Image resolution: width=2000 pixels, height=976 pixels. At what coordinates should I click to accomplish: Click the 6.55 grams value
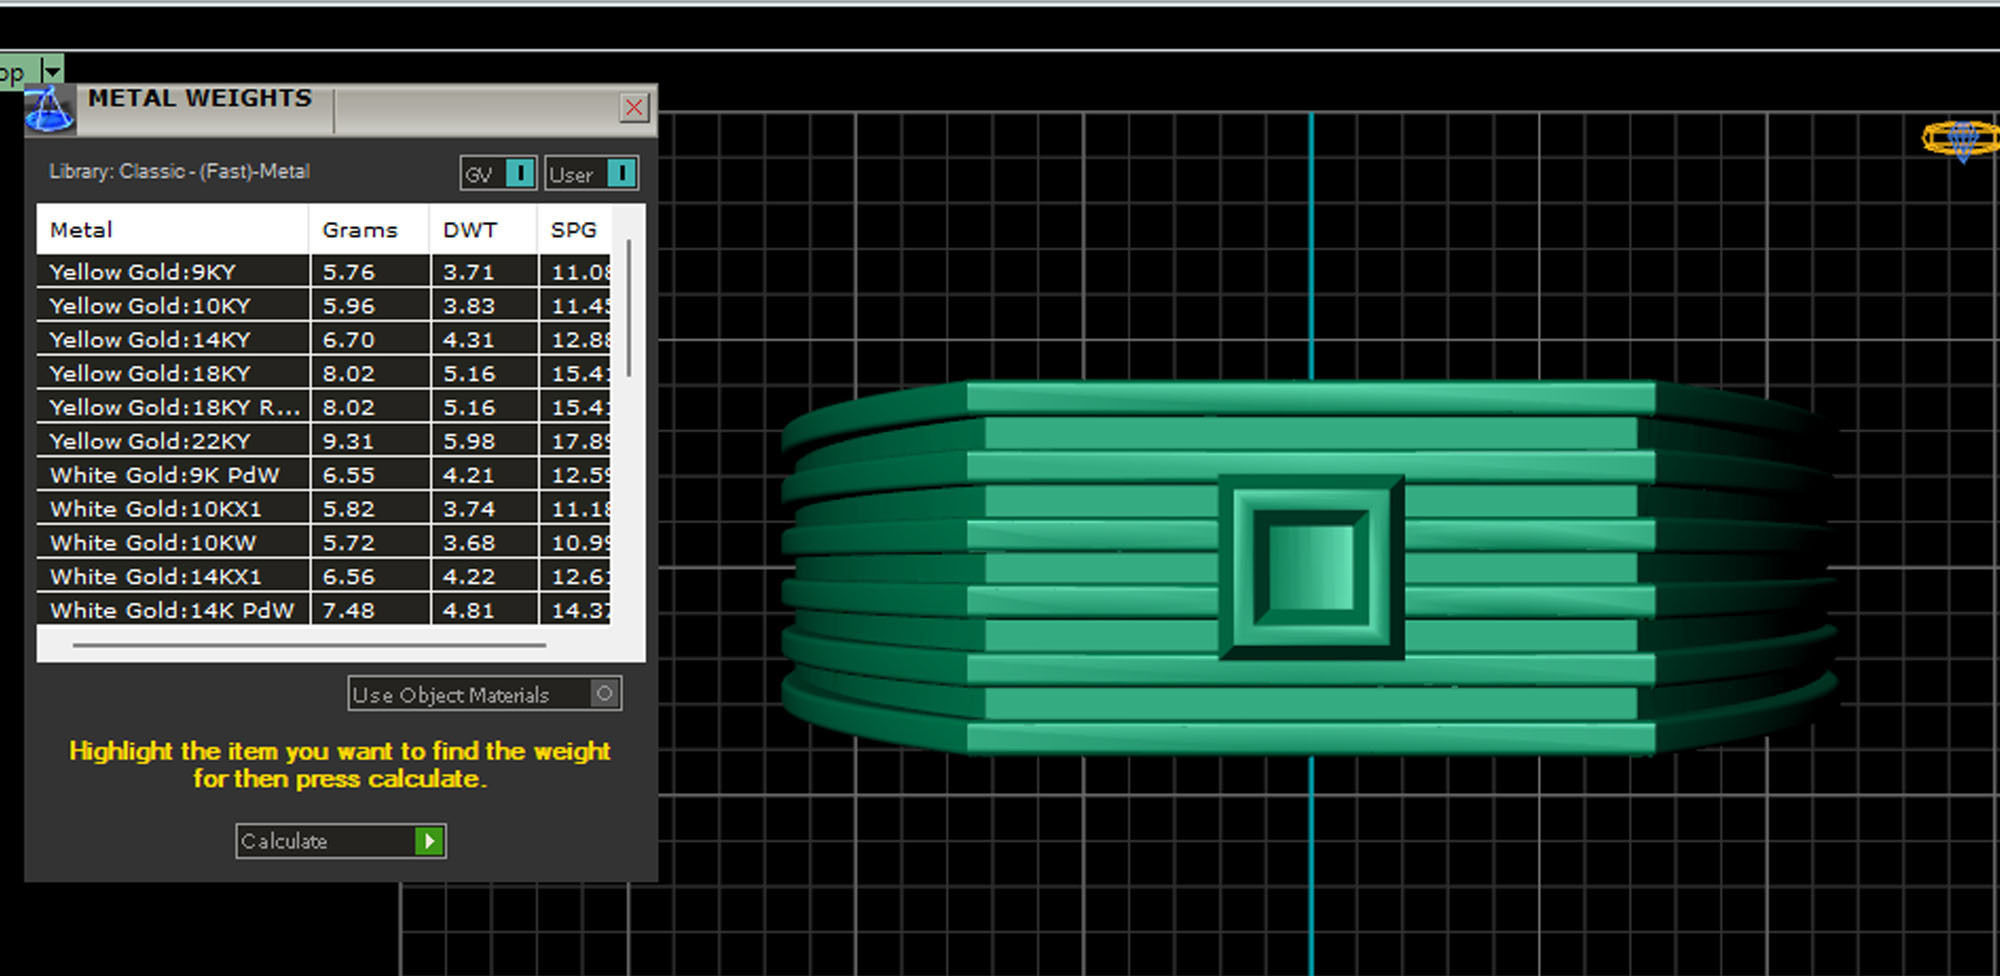pos(349,475)
